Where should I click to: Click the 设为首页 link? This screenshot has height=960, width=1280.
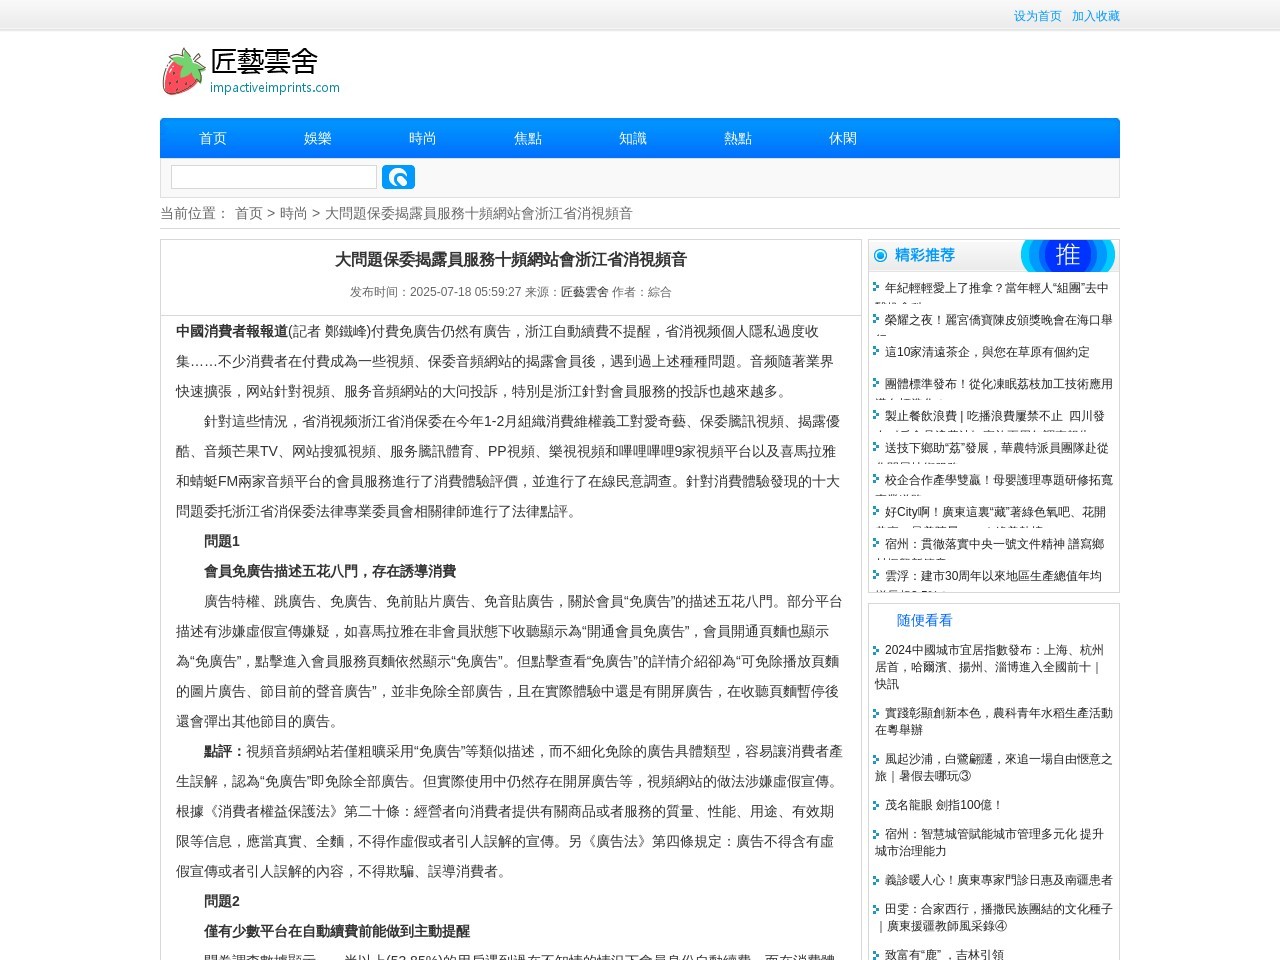click(x=1037, y=16)
